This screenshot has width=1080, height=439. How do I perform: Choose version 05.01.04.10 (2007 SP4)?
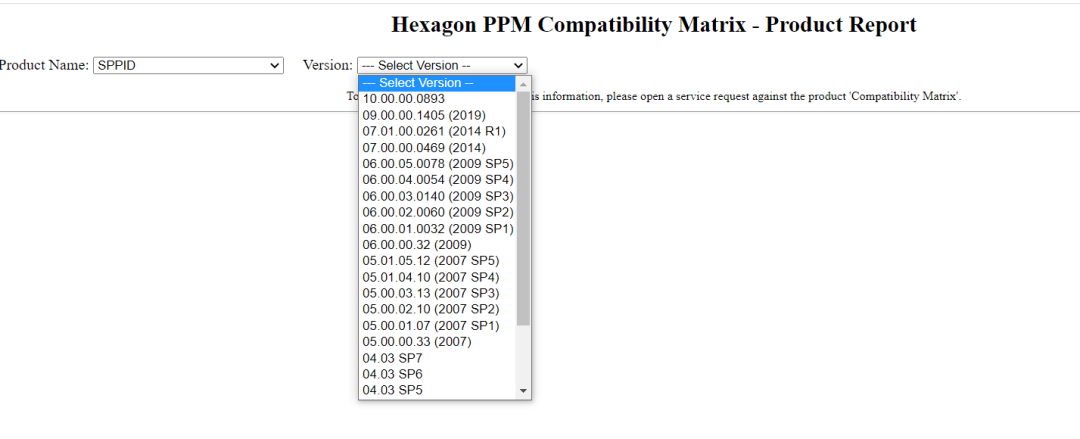[437, 277]
